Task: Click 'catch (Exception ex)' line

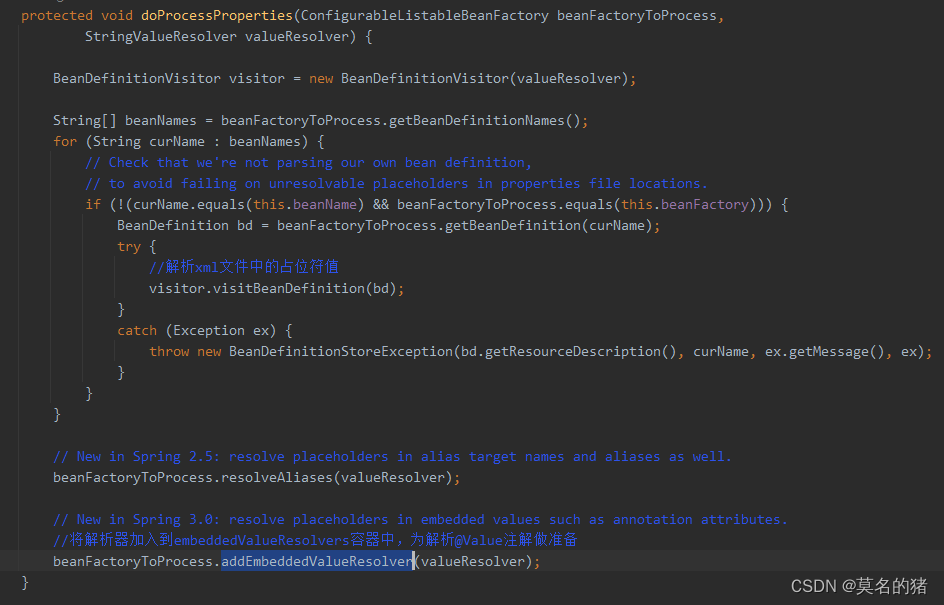Action: click(x=205, y=330)
